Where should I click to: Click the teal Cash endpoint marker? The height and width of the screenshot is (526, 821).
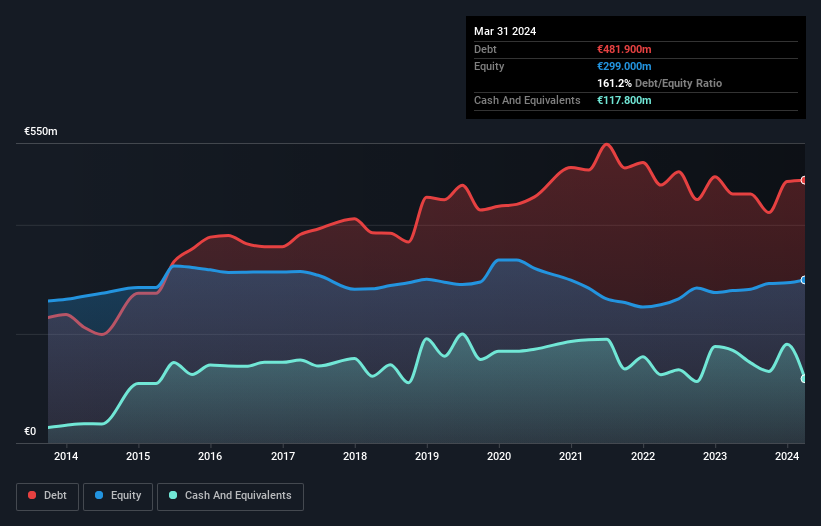click(804, 378)
